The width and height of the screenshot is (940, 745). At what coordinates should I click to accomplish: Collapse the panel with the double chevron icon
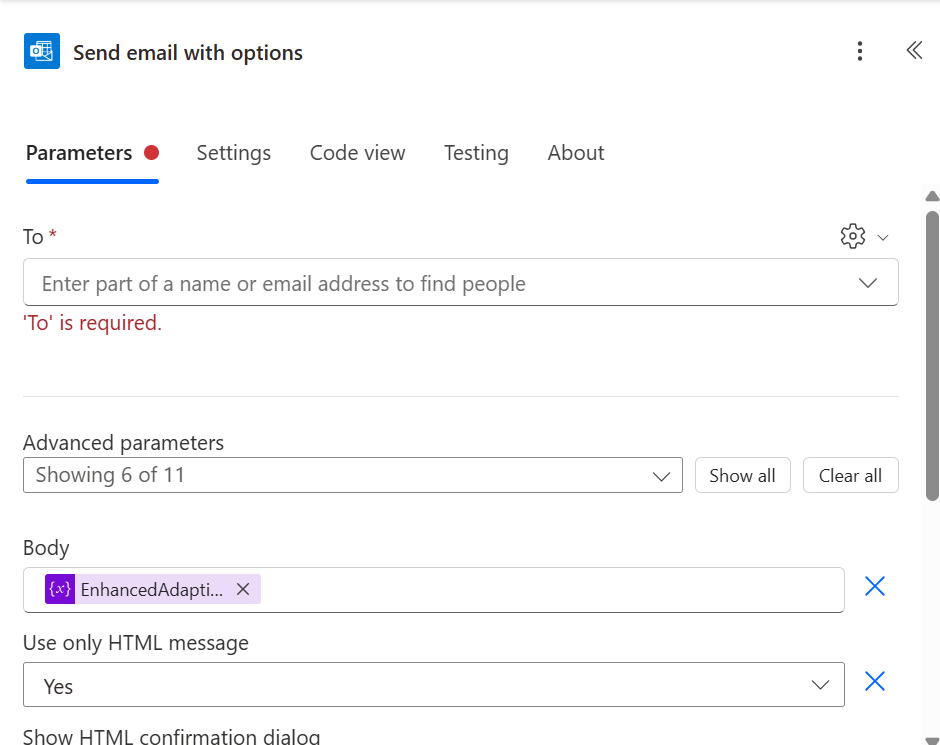coord(914,50)
